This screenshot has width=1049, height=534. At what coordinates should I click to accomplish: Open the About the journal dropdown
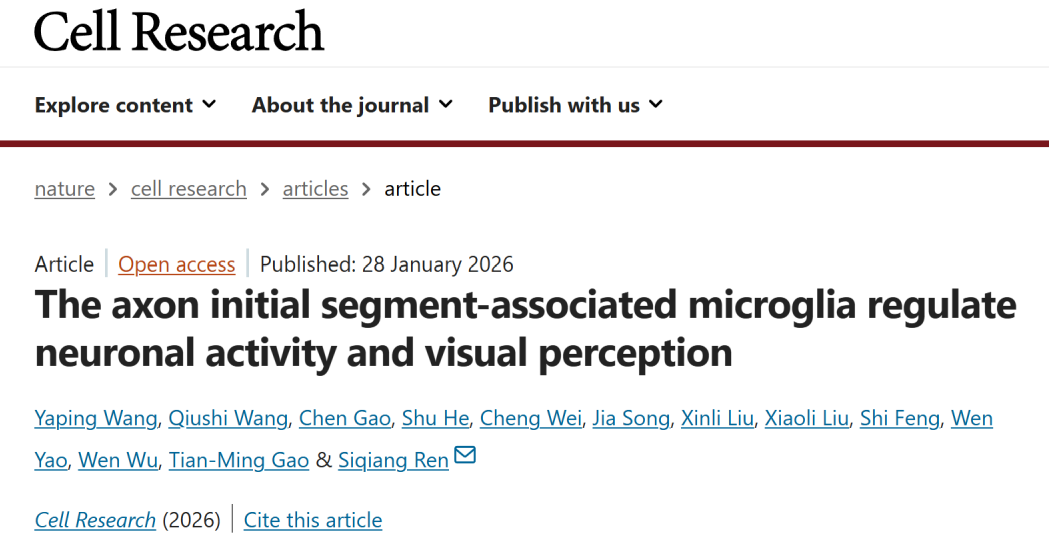click(352, 105)
